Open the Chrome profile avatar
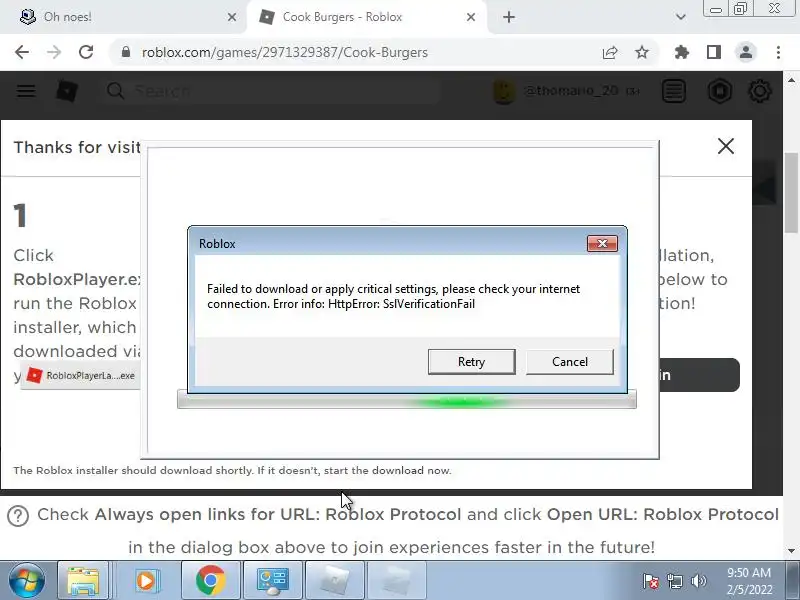The image size is (800, 600). click(746, 52)
